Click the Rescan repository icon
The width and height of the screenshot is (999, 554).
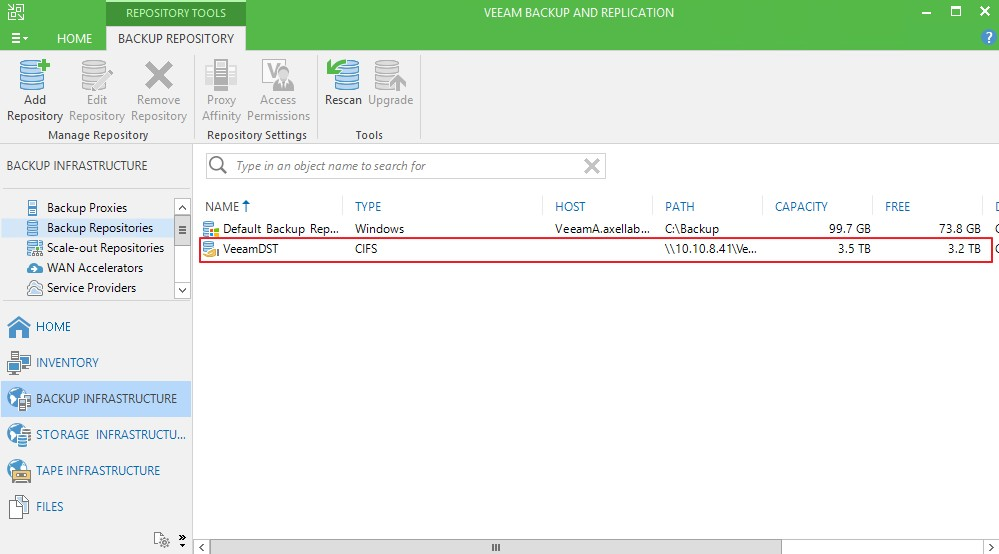click(343, 77)
